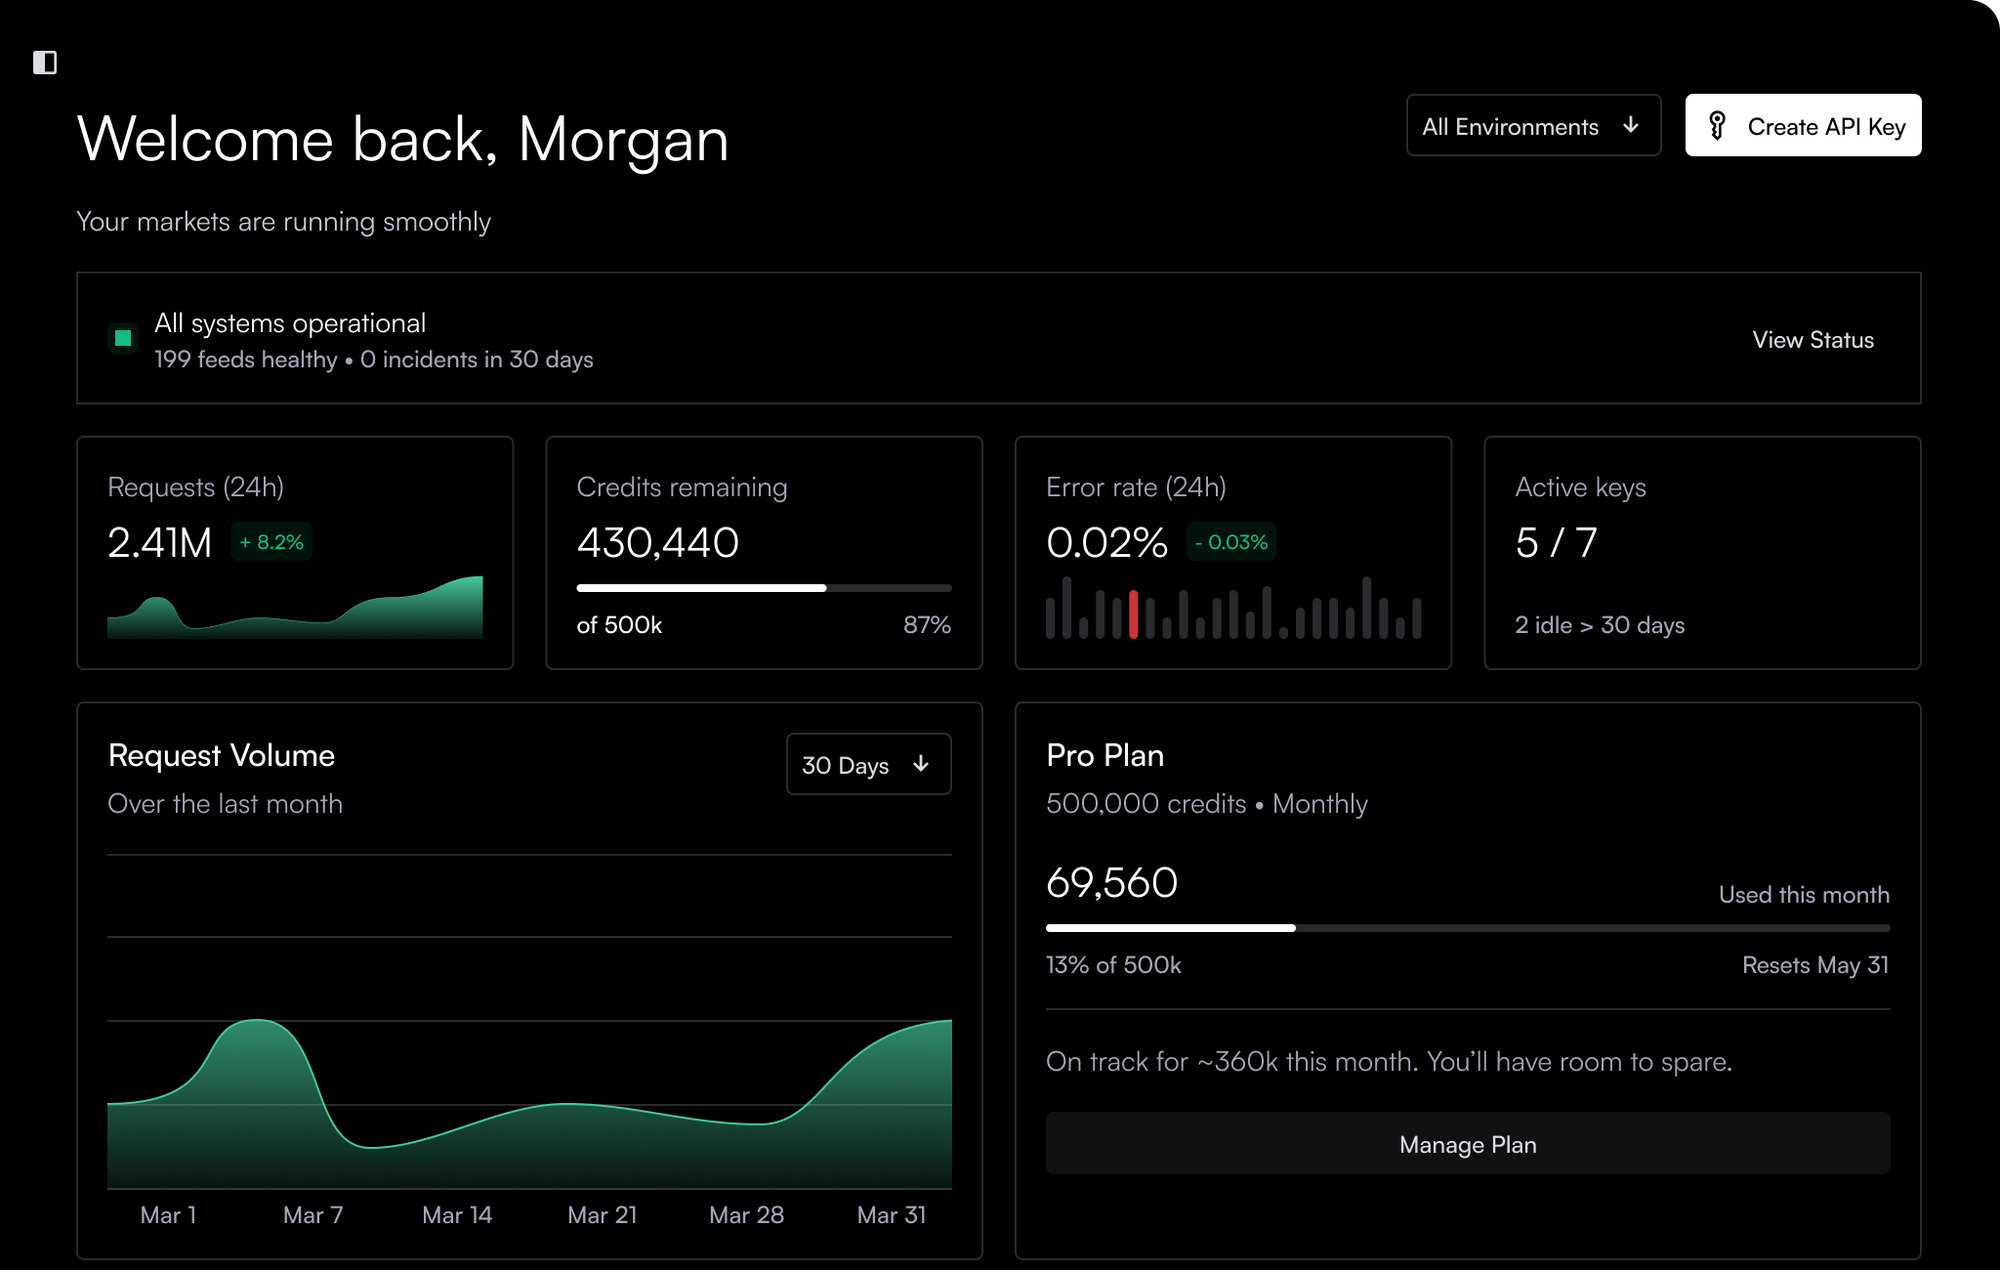
Task: Click the Mar 31 axis label
Action: [892, 1215]
